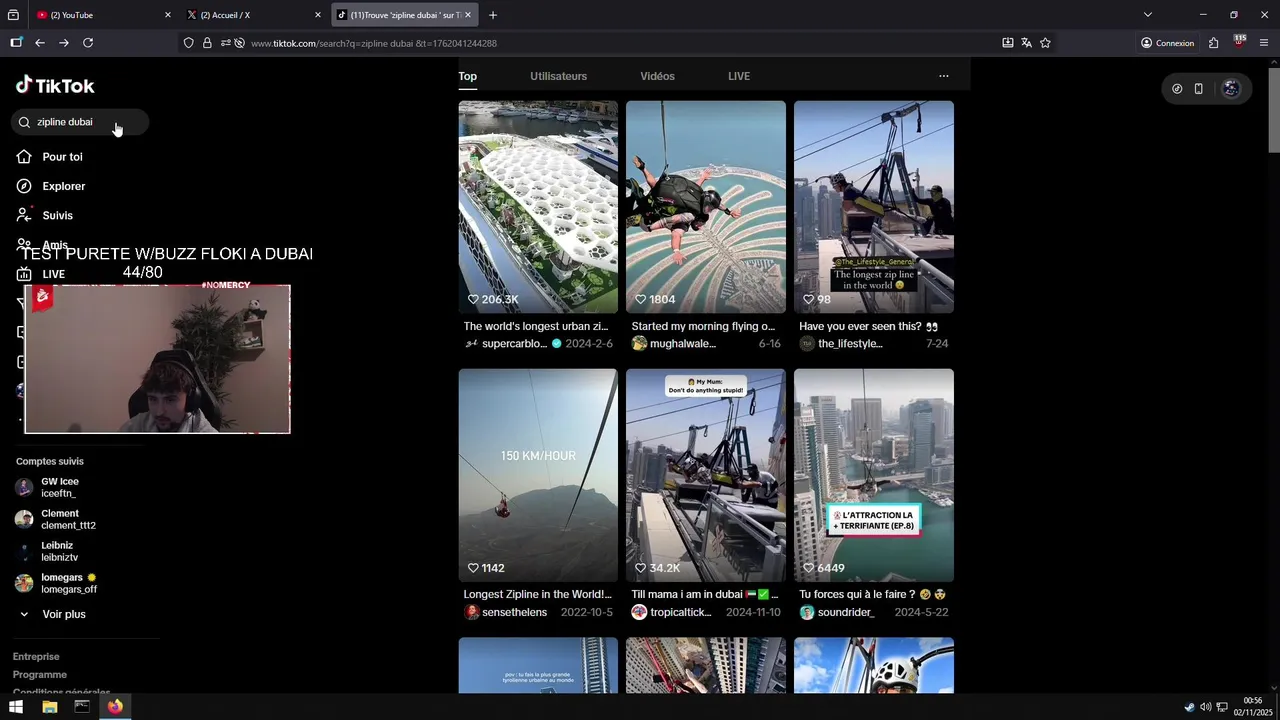This screenshot has height=720, width=1280.
Task: Open the Firefox hamburger application menu
Action: tap(1264, 43)
